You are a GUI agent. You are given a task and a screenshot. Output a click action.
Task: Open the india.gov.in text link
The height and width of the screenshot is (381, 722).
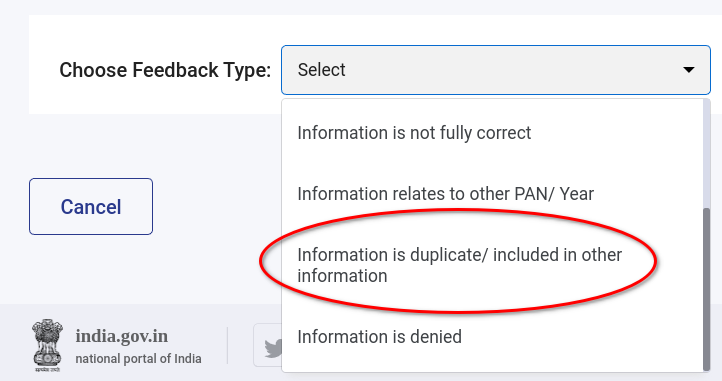point(122,336)
